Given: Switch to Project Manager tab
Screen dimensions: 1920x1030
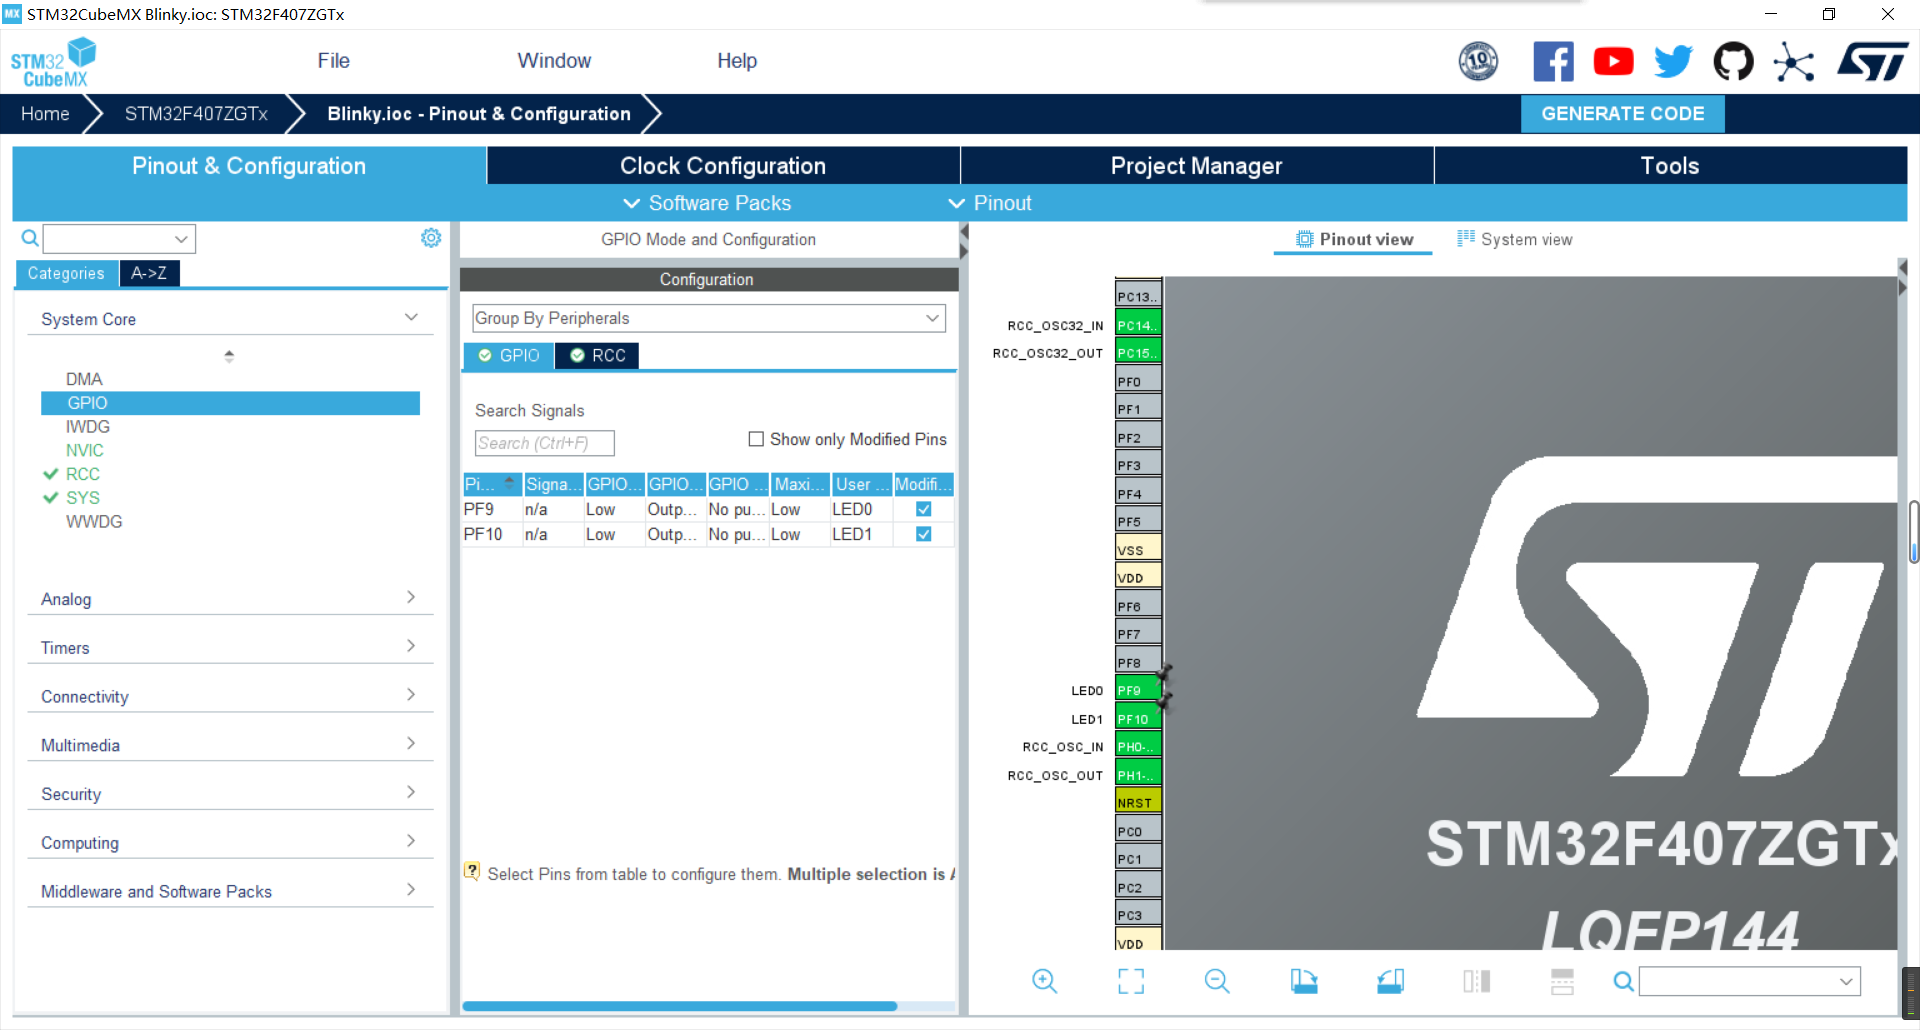Looking at the screenshot, I should click(1196, 166).
